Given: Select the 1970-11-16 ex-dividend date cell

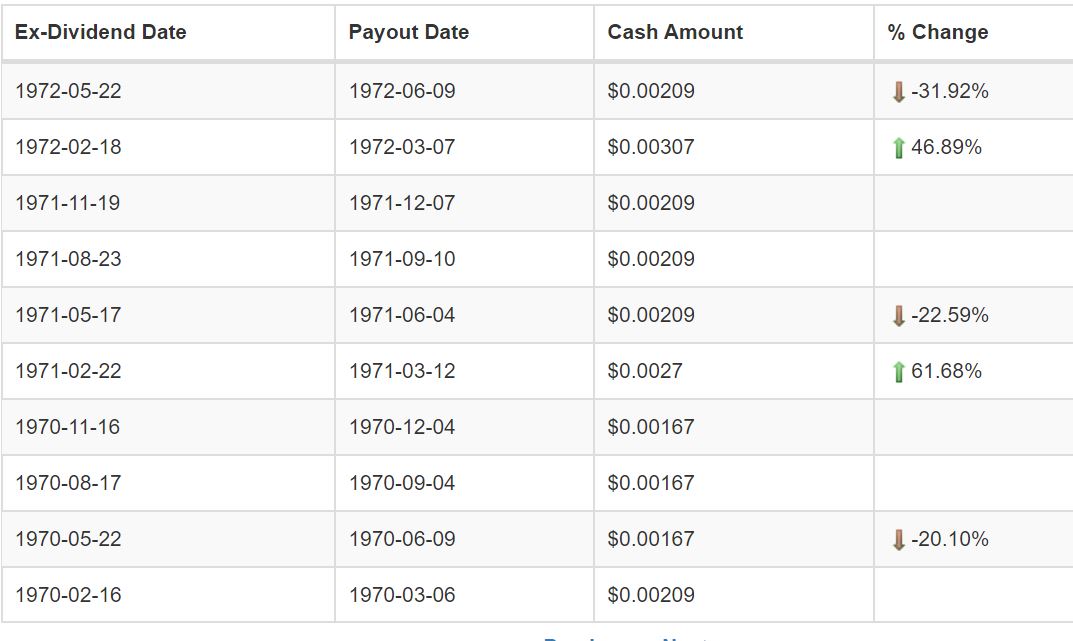Looking at the screenshot, I should pos(67,427).
